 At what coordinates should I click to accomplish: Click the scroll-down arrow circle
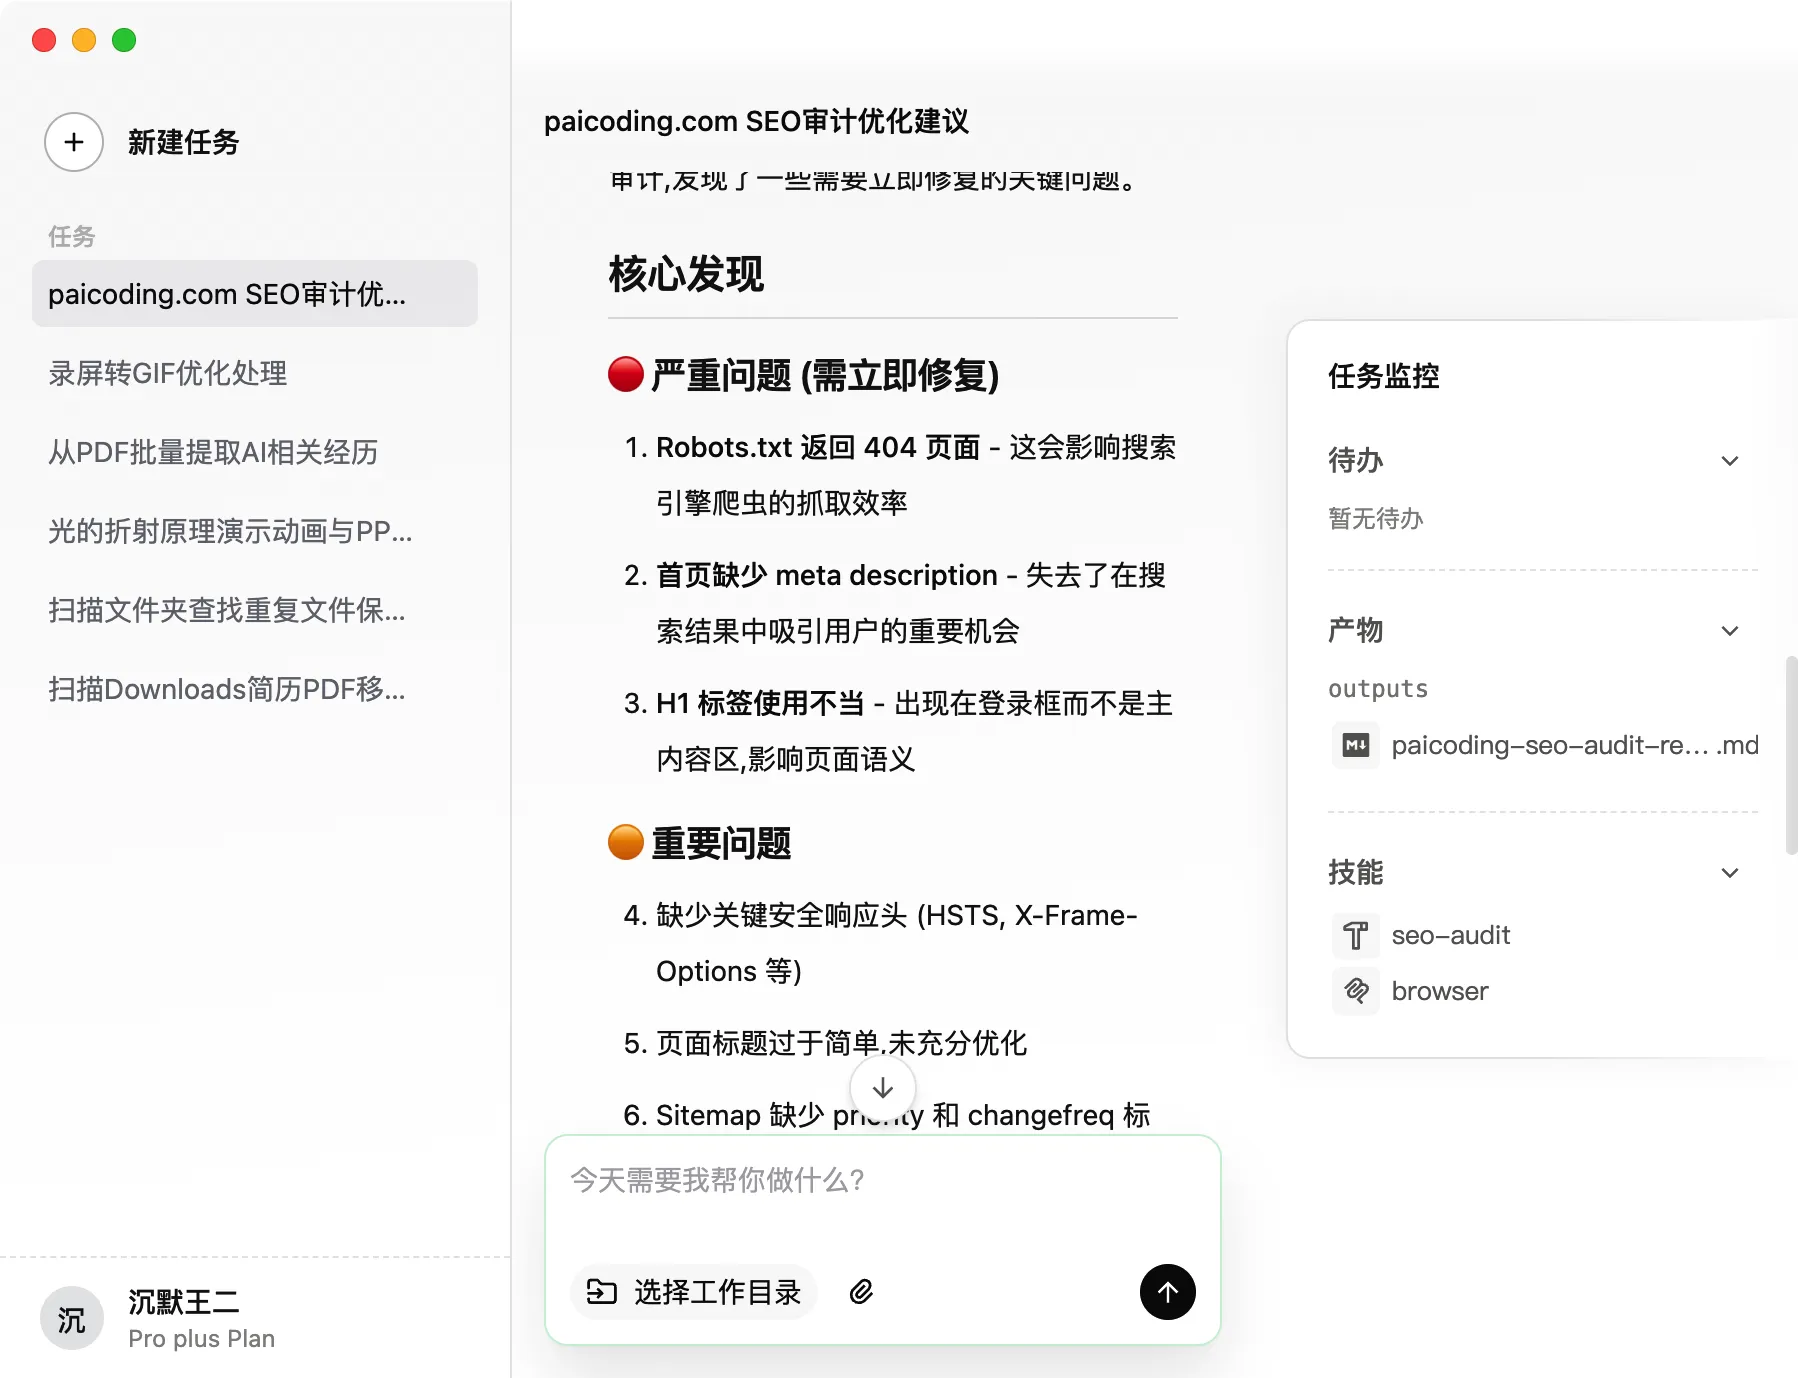click(883, 1088)
